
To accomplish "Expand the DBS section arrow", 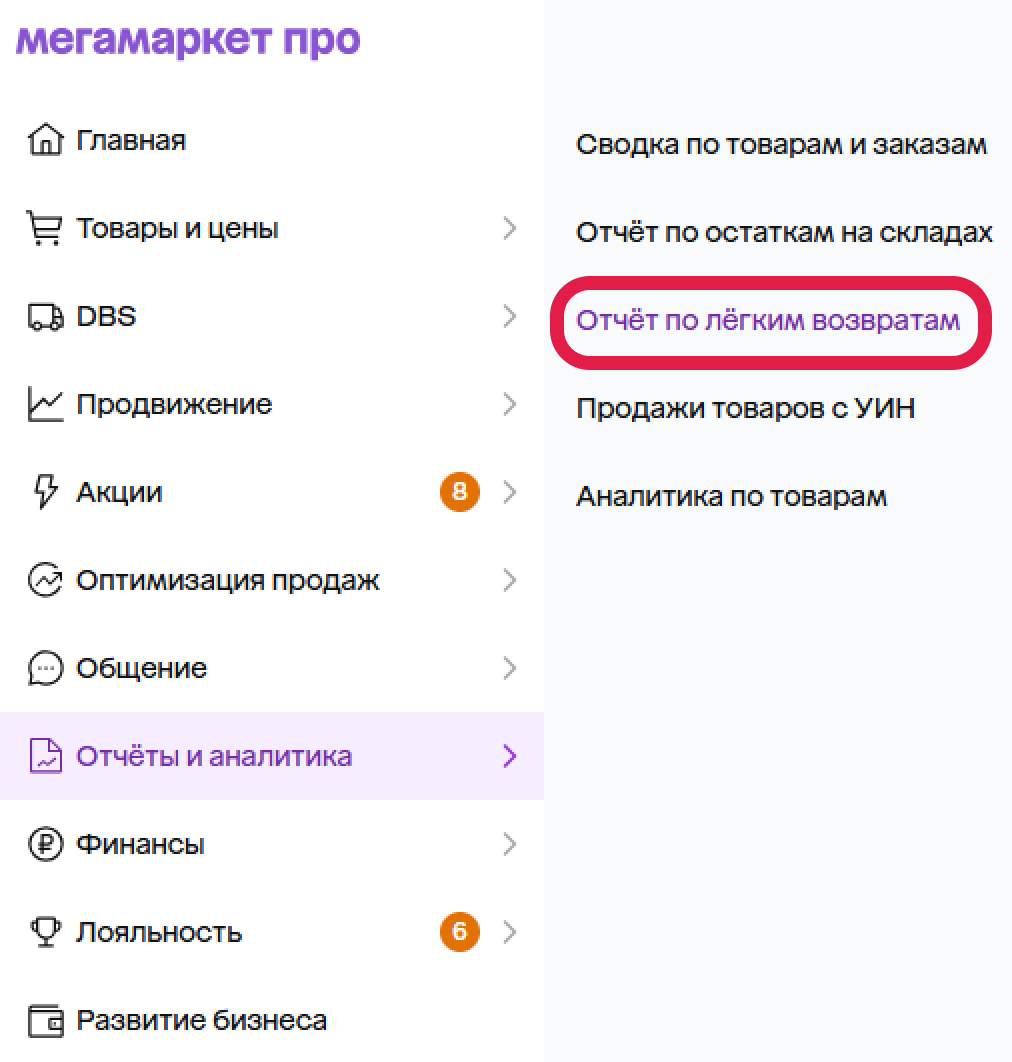I will 510,316.
